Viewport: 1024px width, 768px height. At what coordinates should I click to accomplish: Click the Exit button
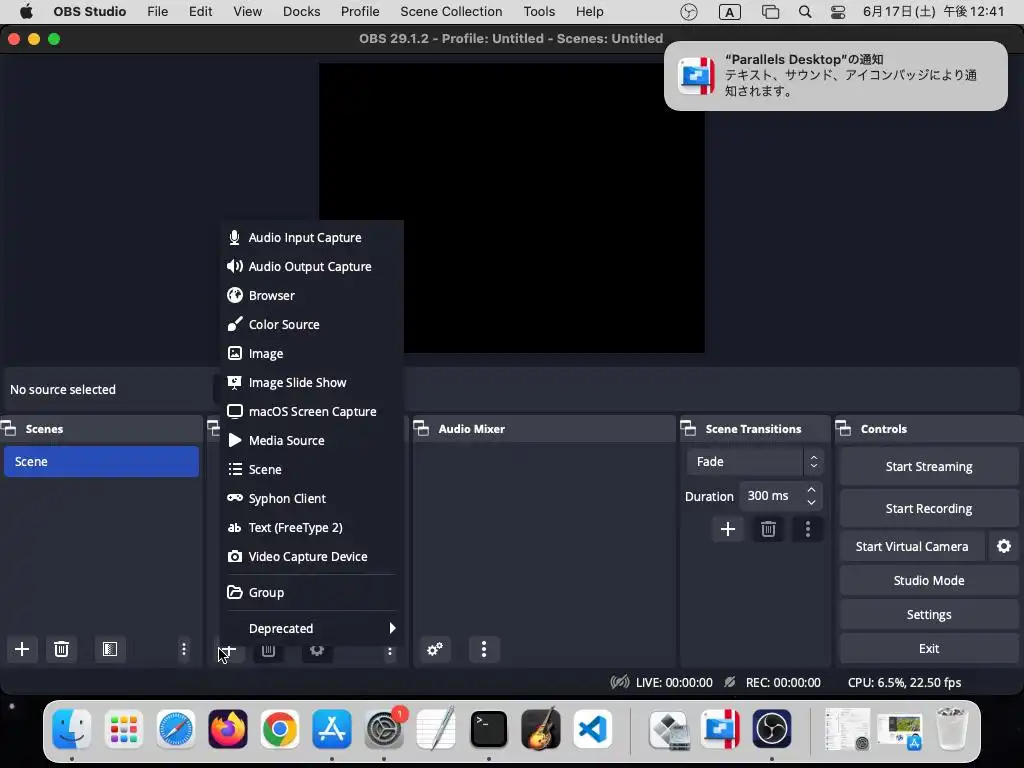pyautogui.click(x=929, y=648)
